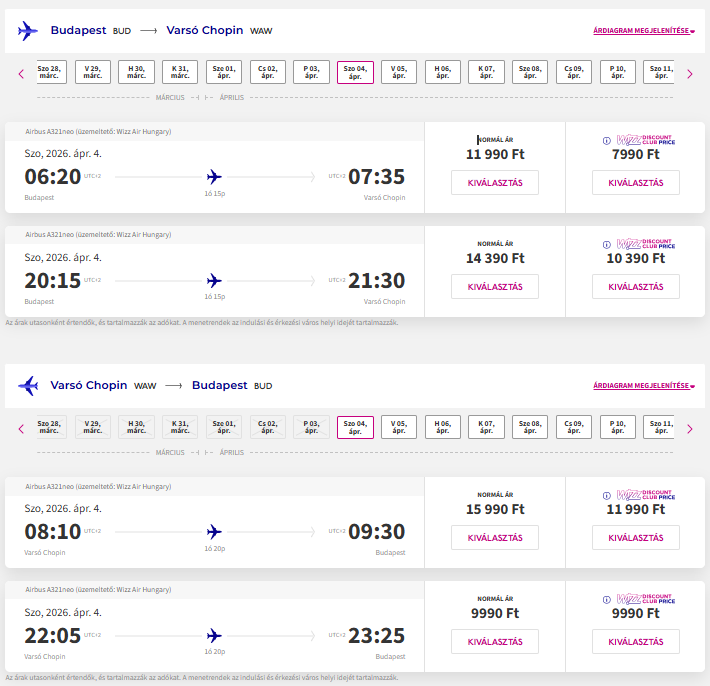Viewport: 710px width, 686px height.
Task: Click info icon beside return 9990 Ft Discount Club price
Action: point(606,600)
